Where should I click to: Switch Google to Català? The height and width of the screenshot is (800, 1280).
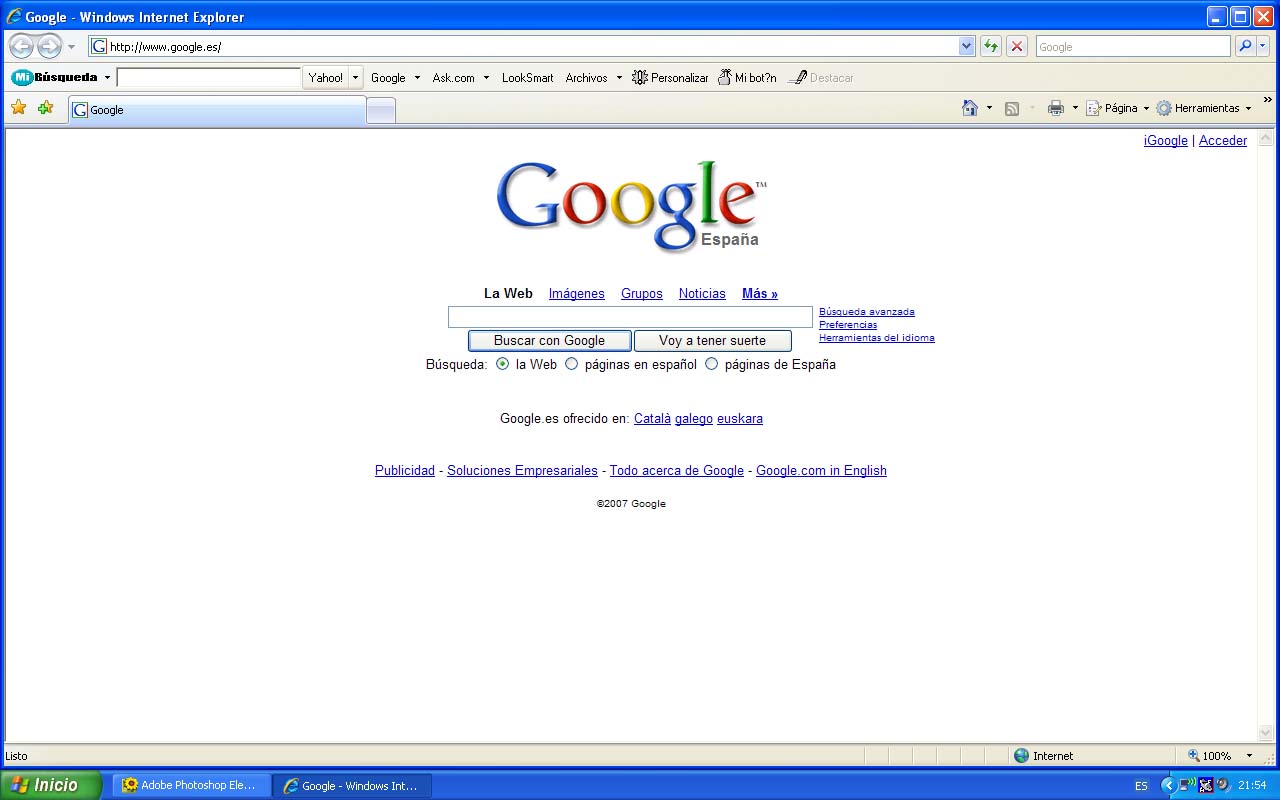pyautogui.click(x=652, y=418)
